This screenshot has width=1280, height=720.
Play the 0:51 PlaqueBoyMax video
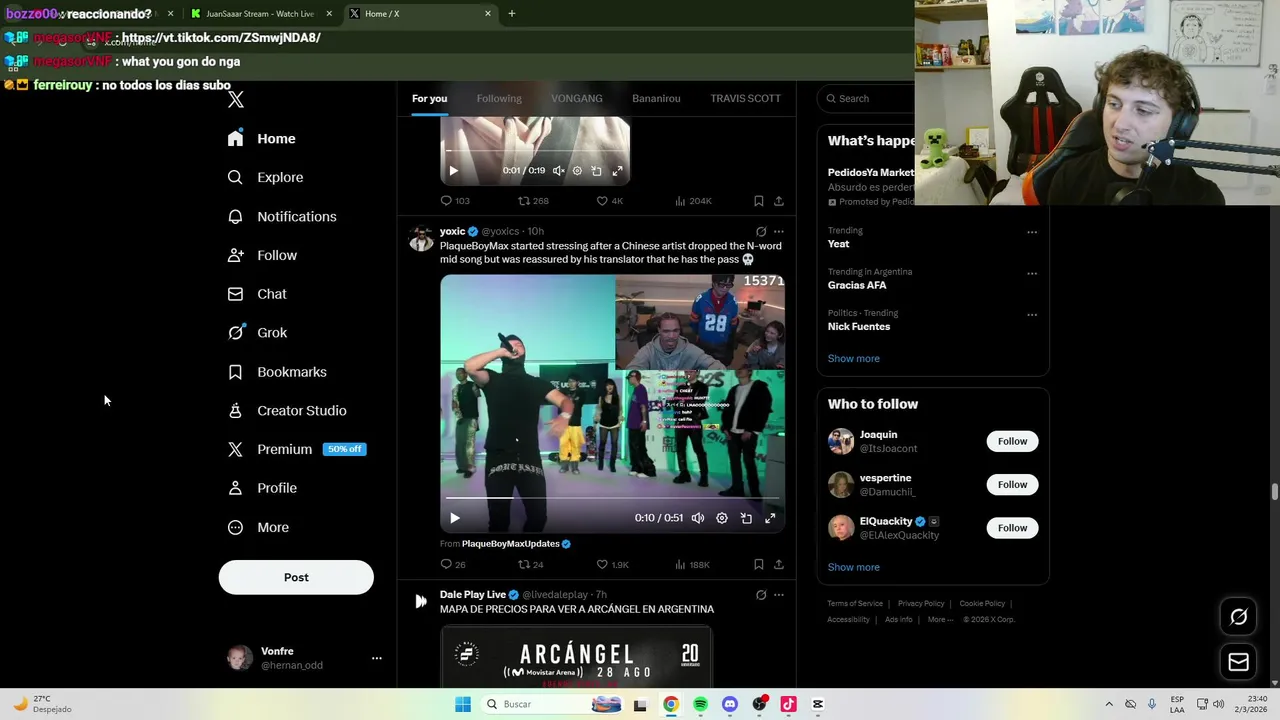tap(454, 518)
